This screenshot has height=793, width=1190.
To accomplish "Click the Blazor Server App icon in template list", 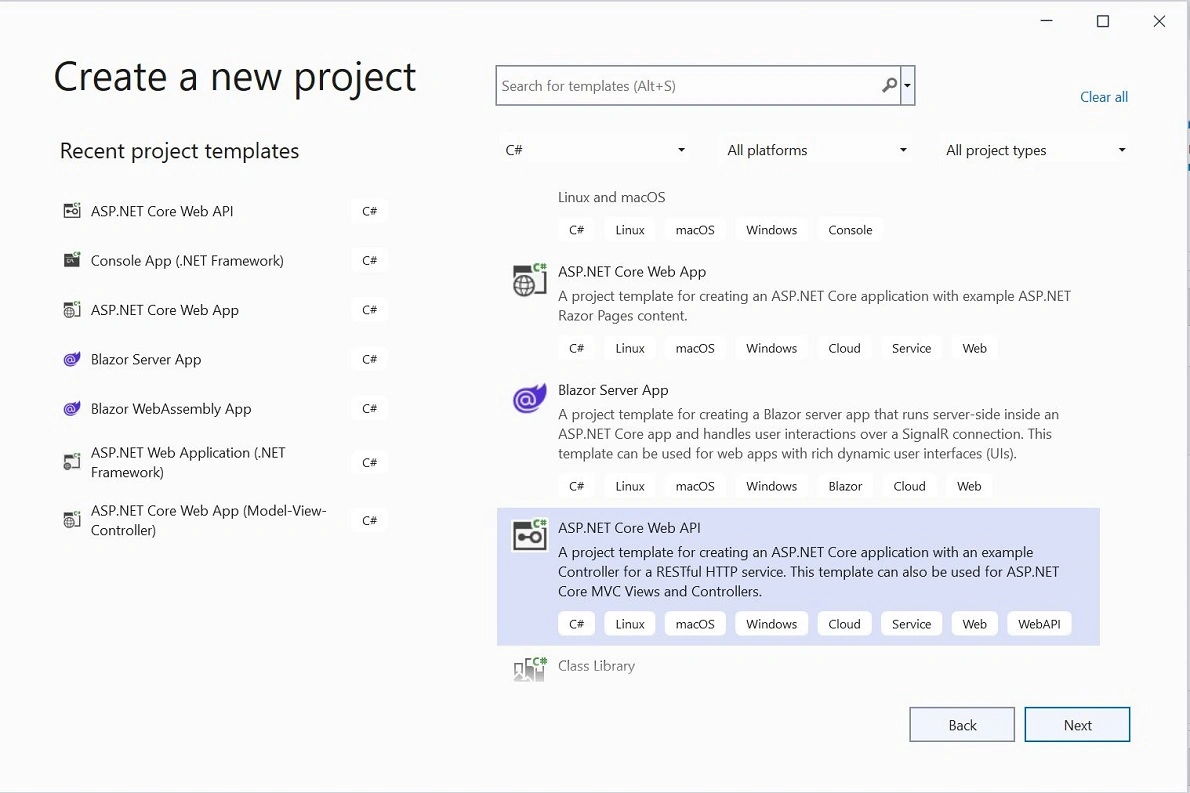I will pyautogui.click(x=529, y=398).
